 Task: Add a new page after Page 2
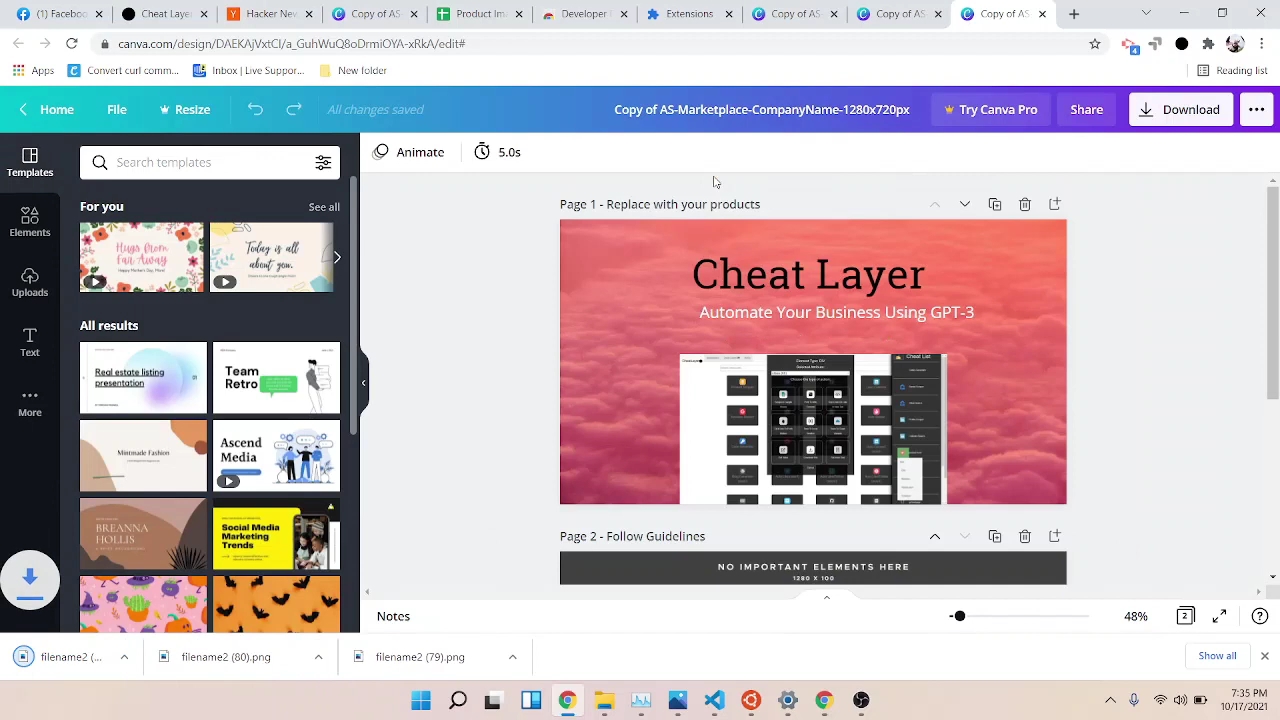tap(1055, 536)
